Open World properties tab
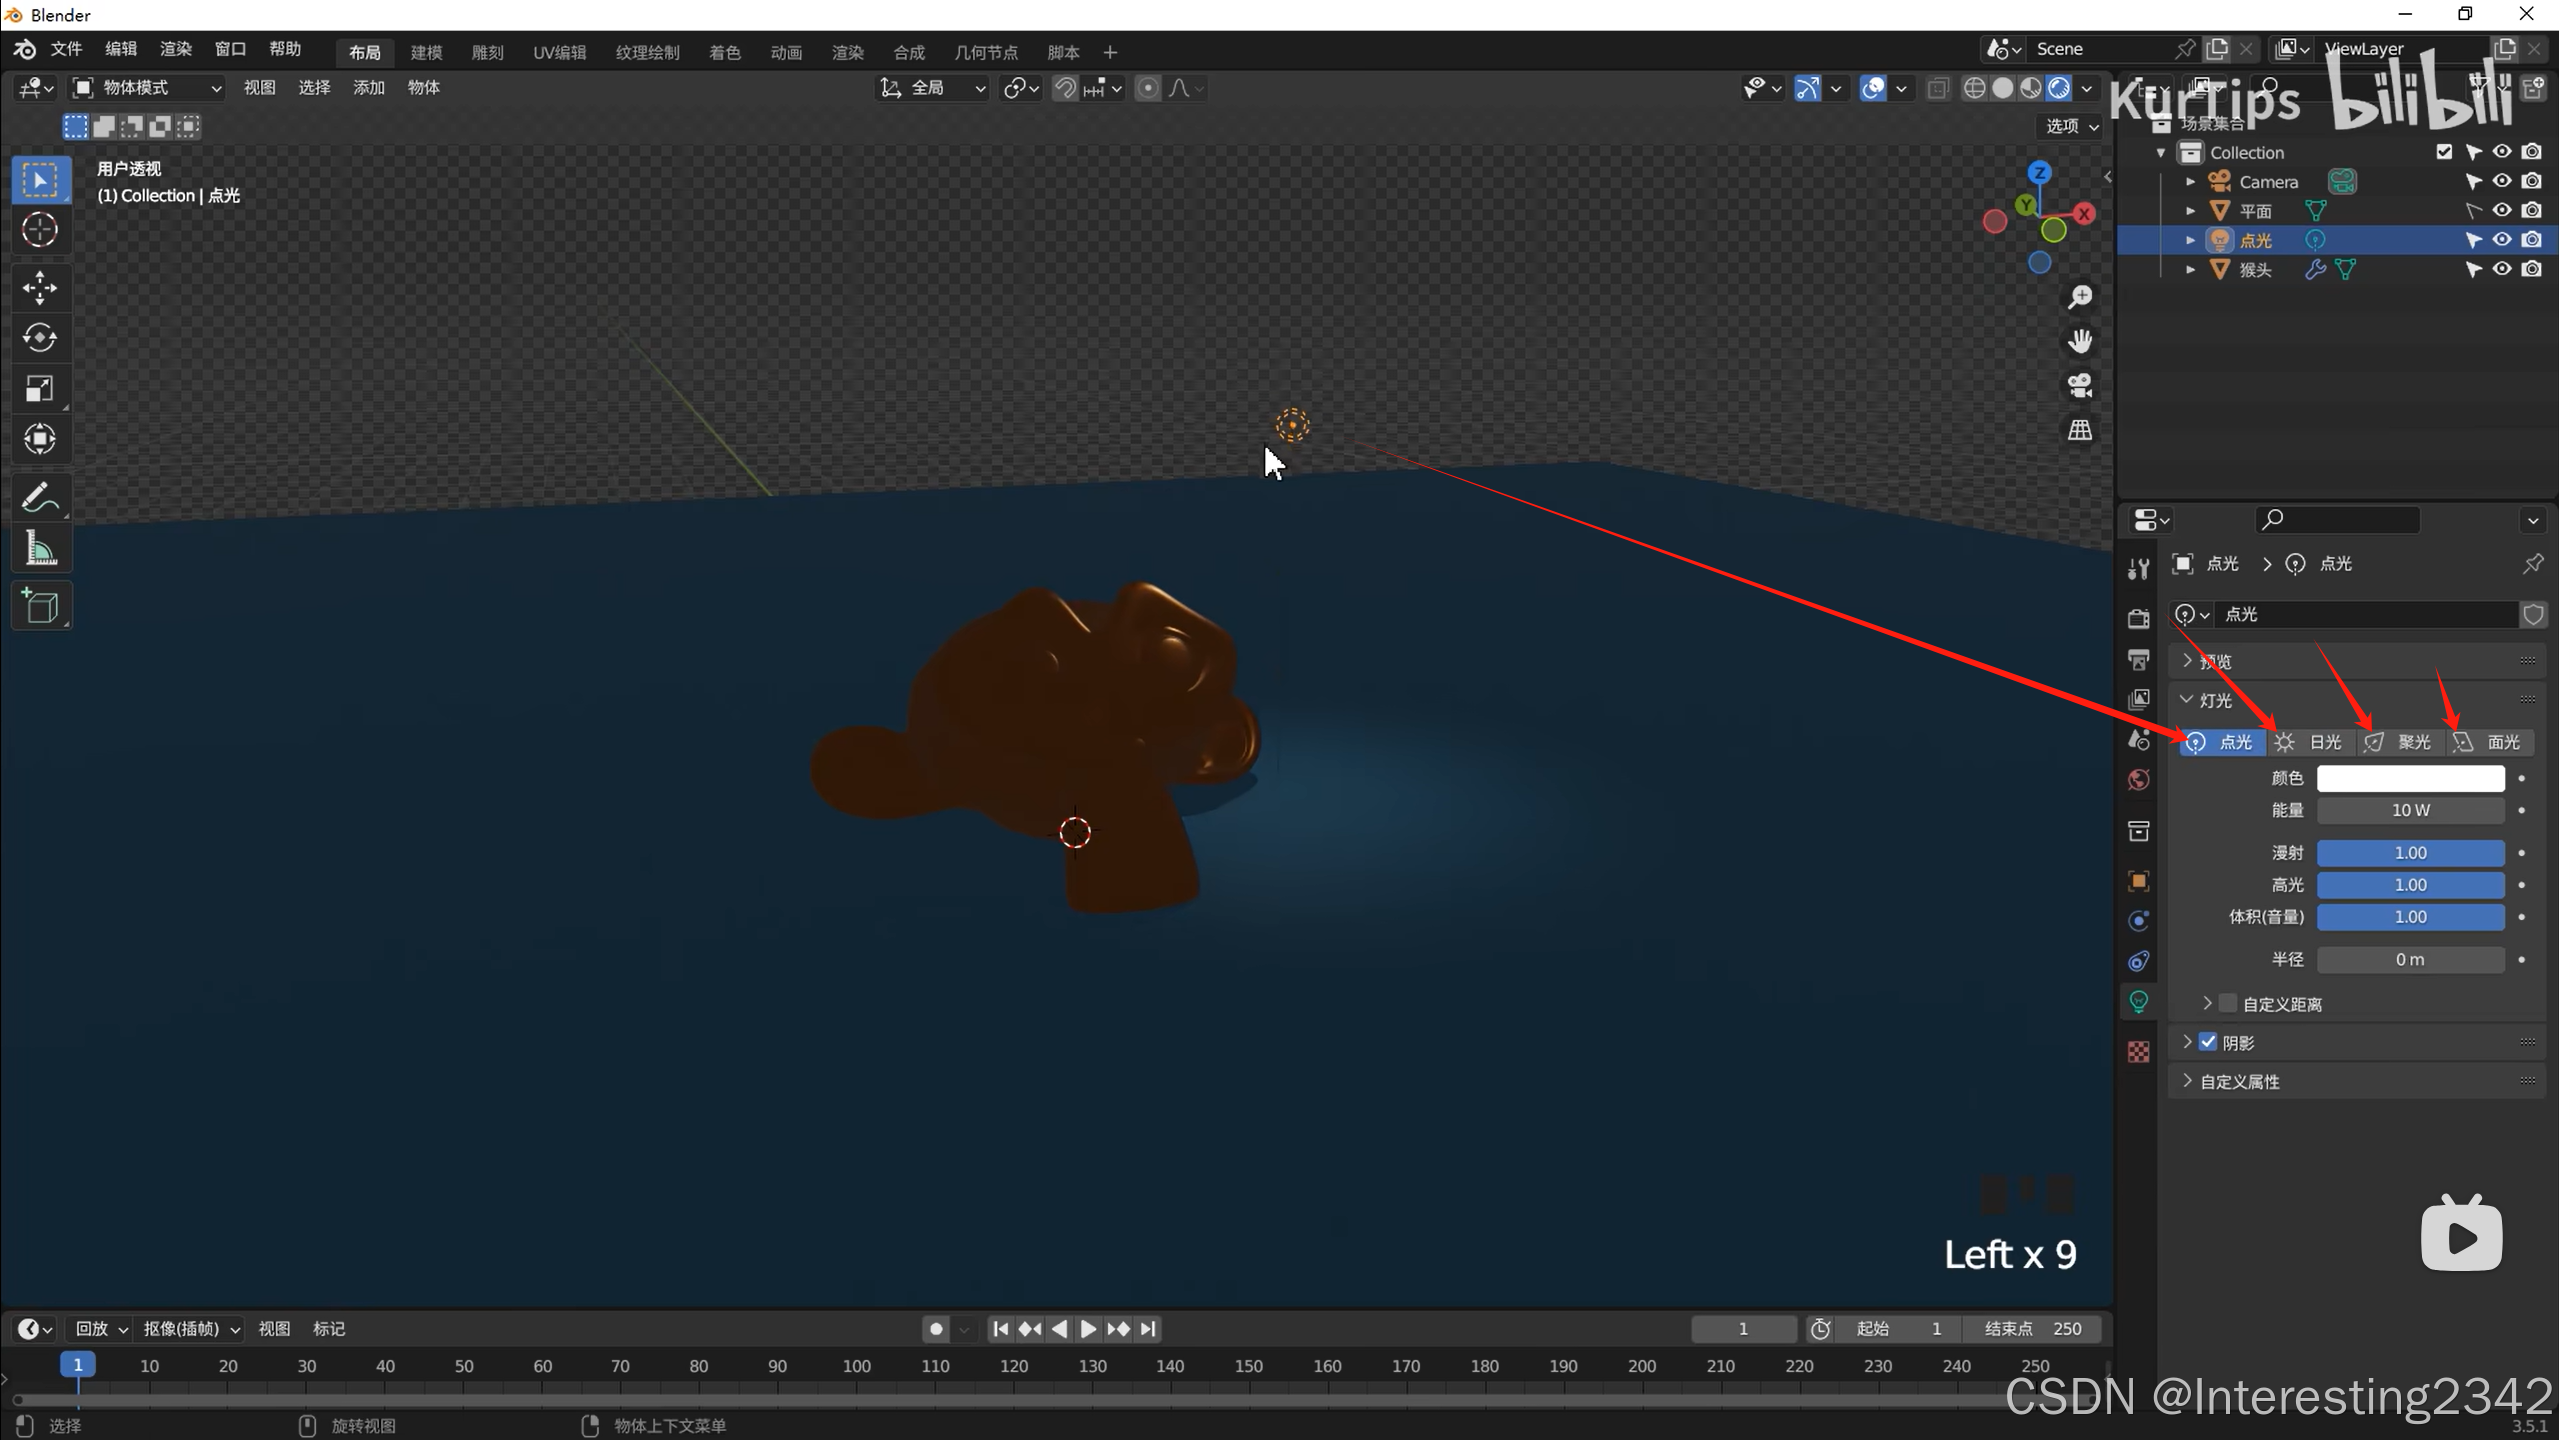The width and height of the screenshot is (2559, 1440). [x=2139, y=780]
